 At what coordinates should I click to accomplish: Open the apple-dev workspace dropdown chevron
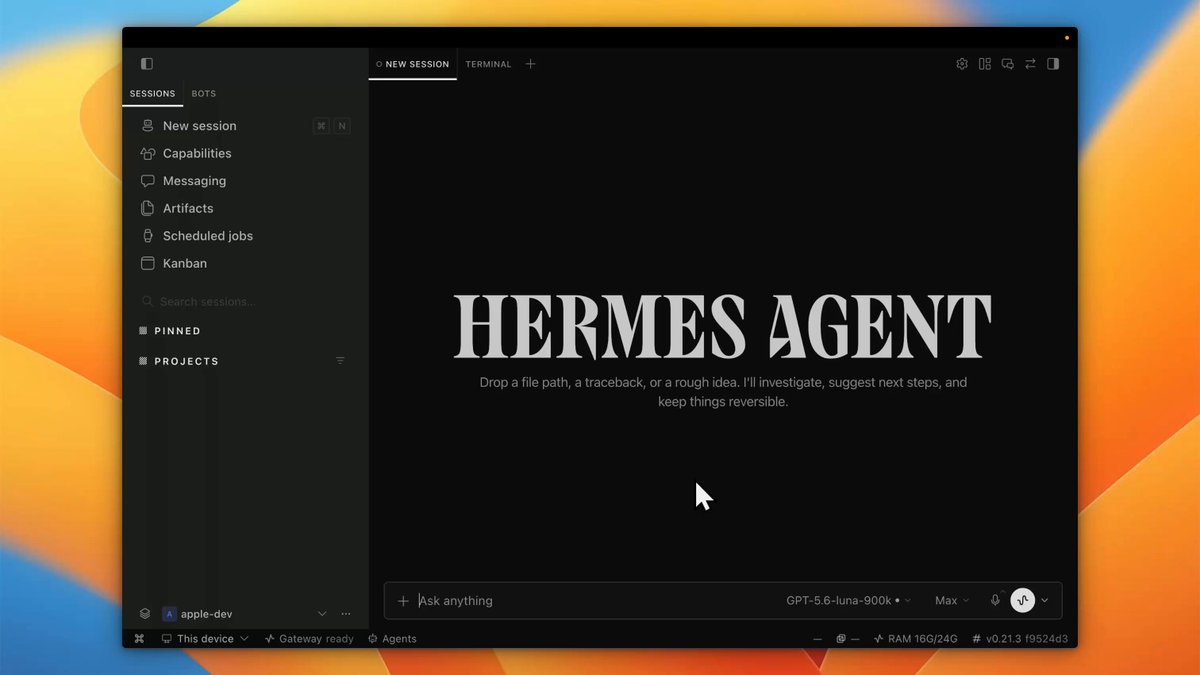[x=322, y=614]
